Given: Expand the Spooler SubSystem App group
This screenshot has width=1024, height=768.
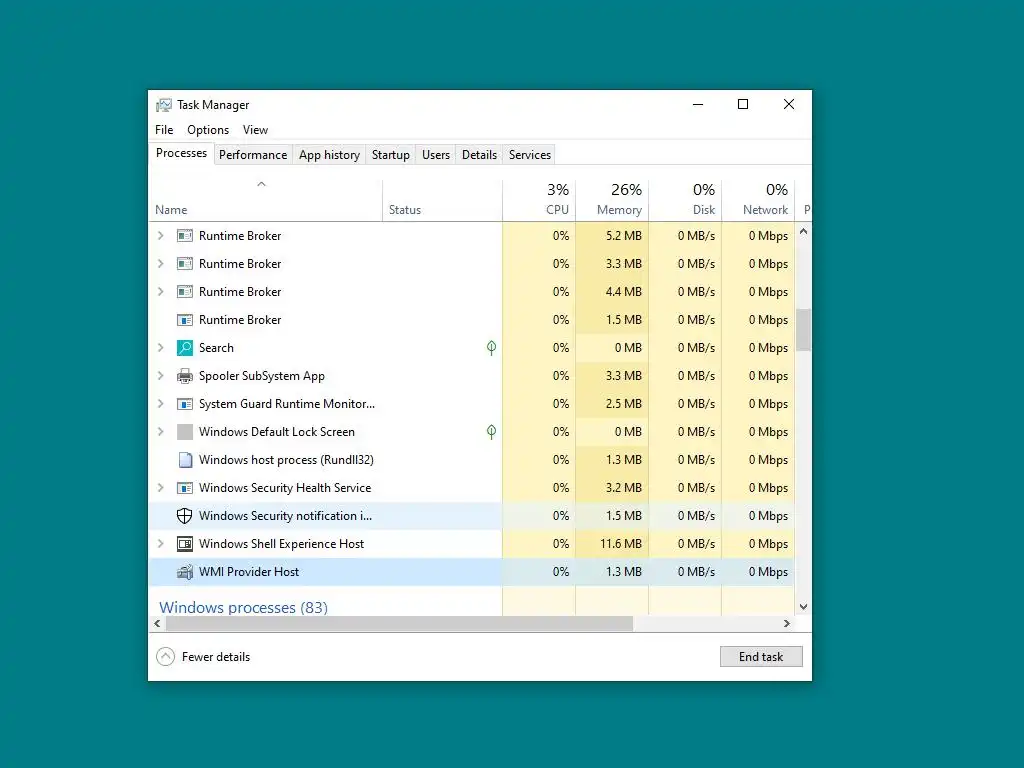Looking at the screenshot, I should [x=161, y=376].
